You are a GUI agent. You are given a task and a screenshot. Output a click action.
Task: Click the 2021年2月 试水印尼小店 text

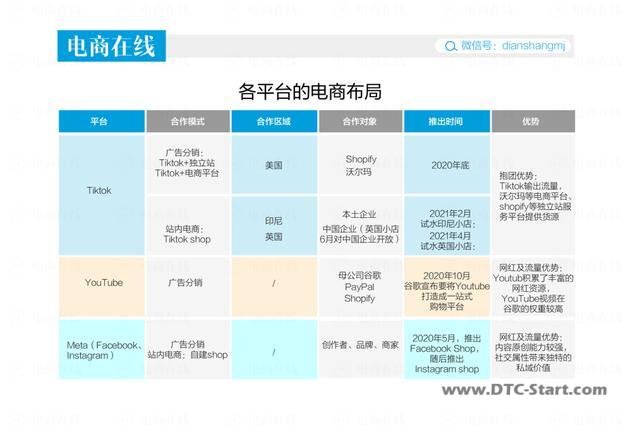pyautogui.click(x=448, y=218)
